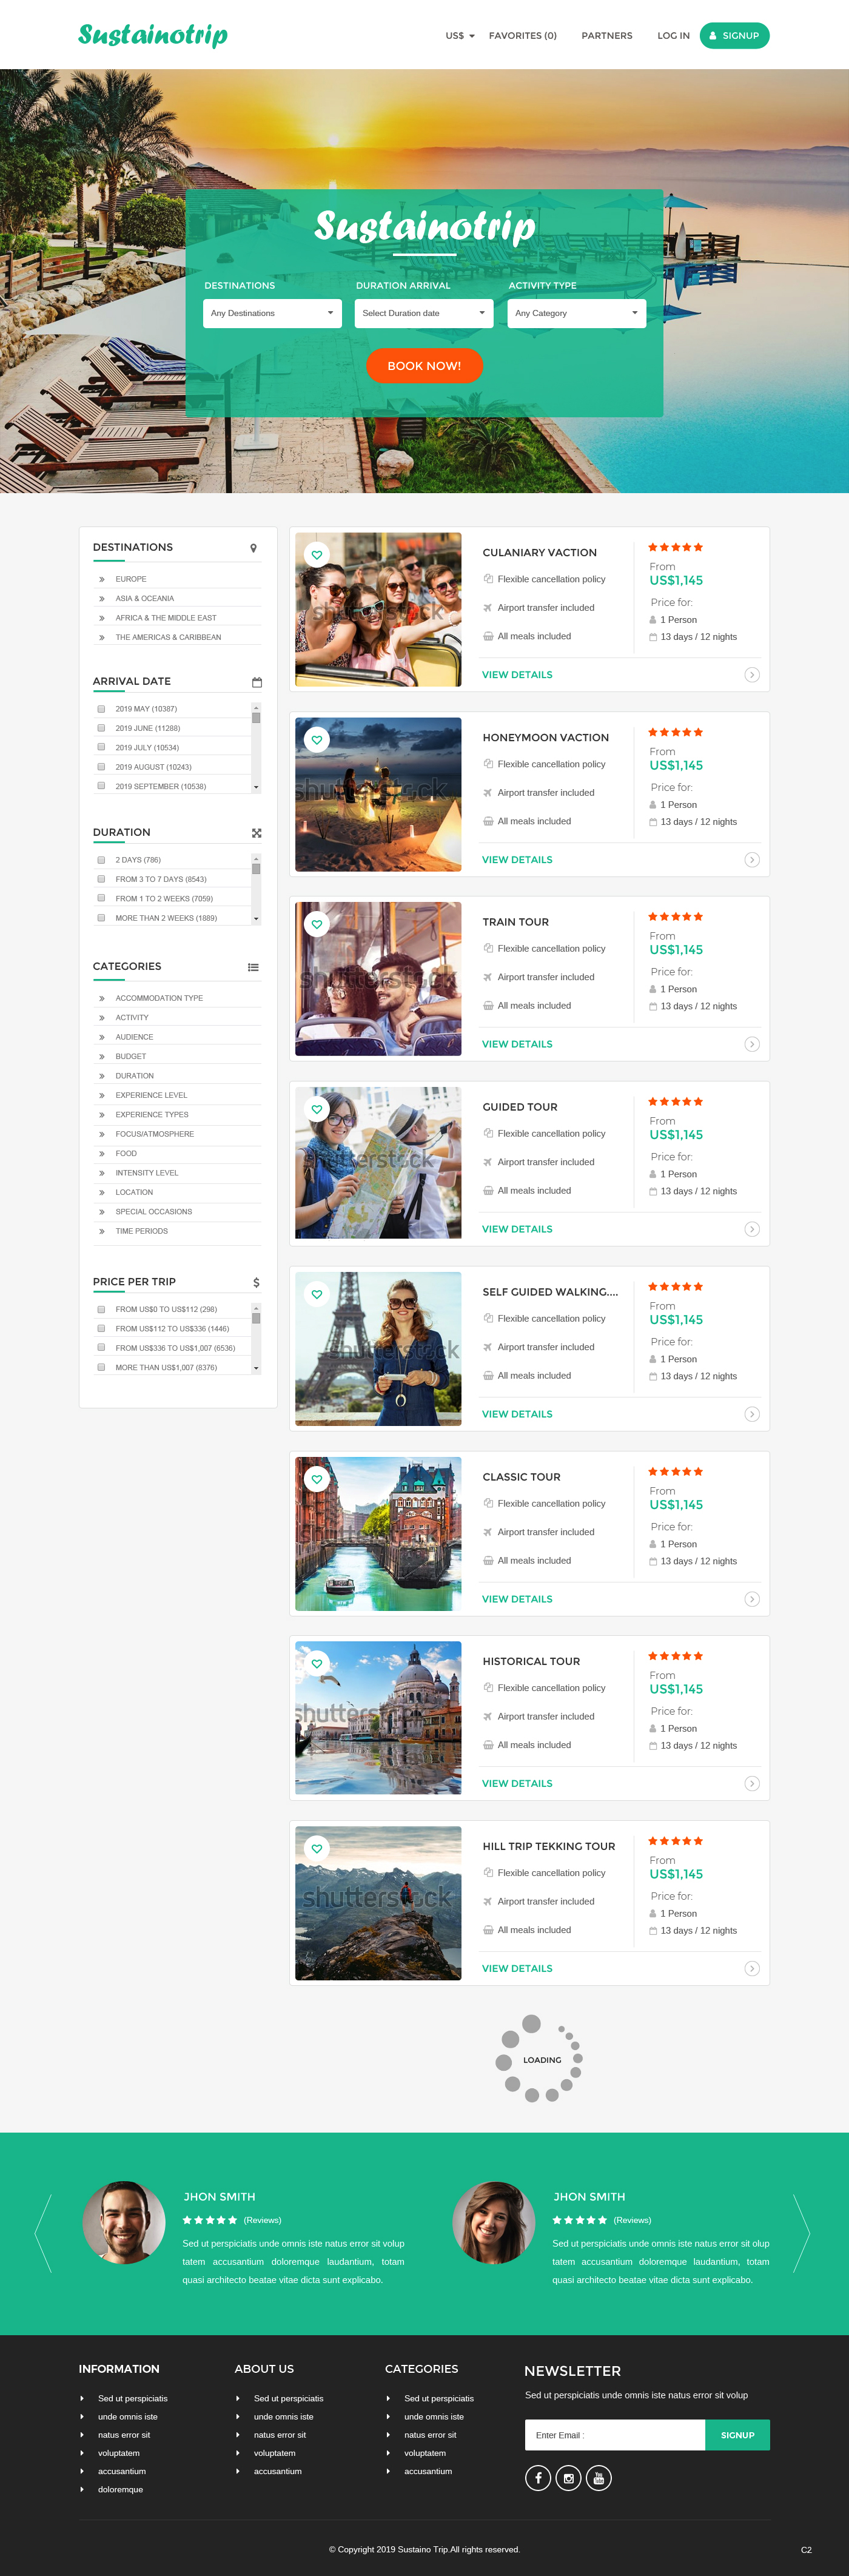Open the Instagram social icon in footer

pyautogui.click(x=568, y=2477)
